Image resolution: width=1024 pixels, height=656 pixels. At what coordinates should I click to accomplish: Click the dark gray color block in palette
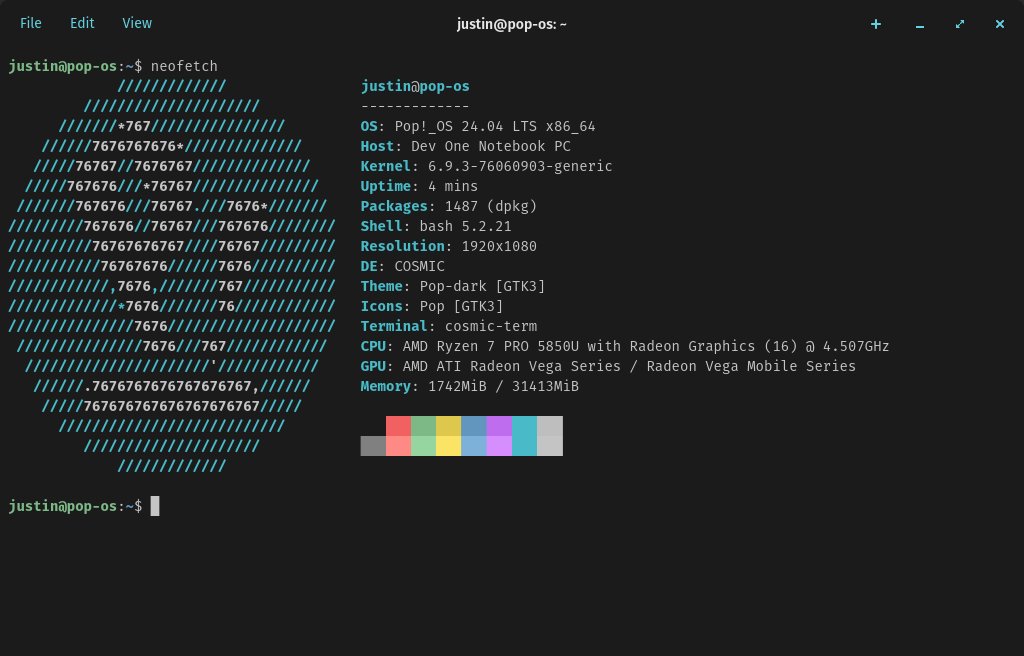[x=373, y=446]
